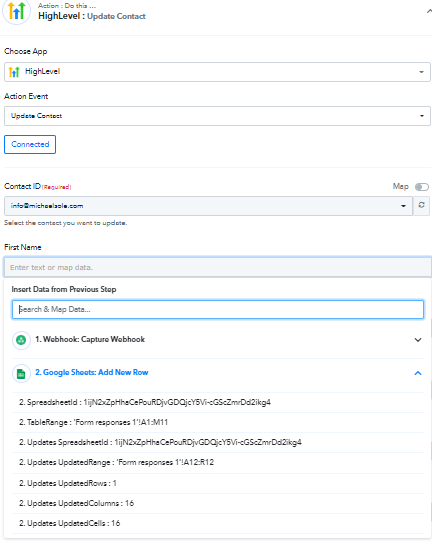Refresh the Contact ID list

coord(422,205)
